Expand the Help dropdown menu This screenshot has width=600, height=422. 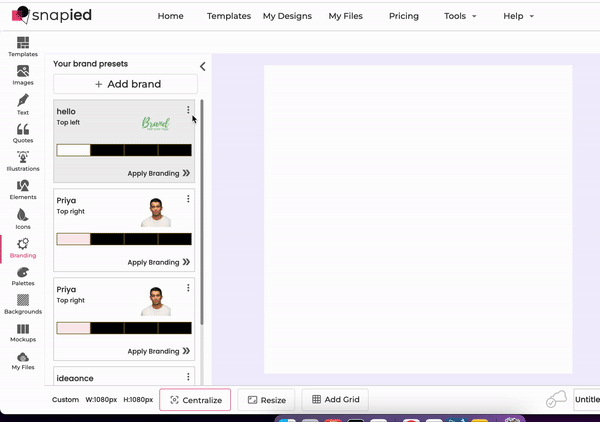(x=518, y=16)
